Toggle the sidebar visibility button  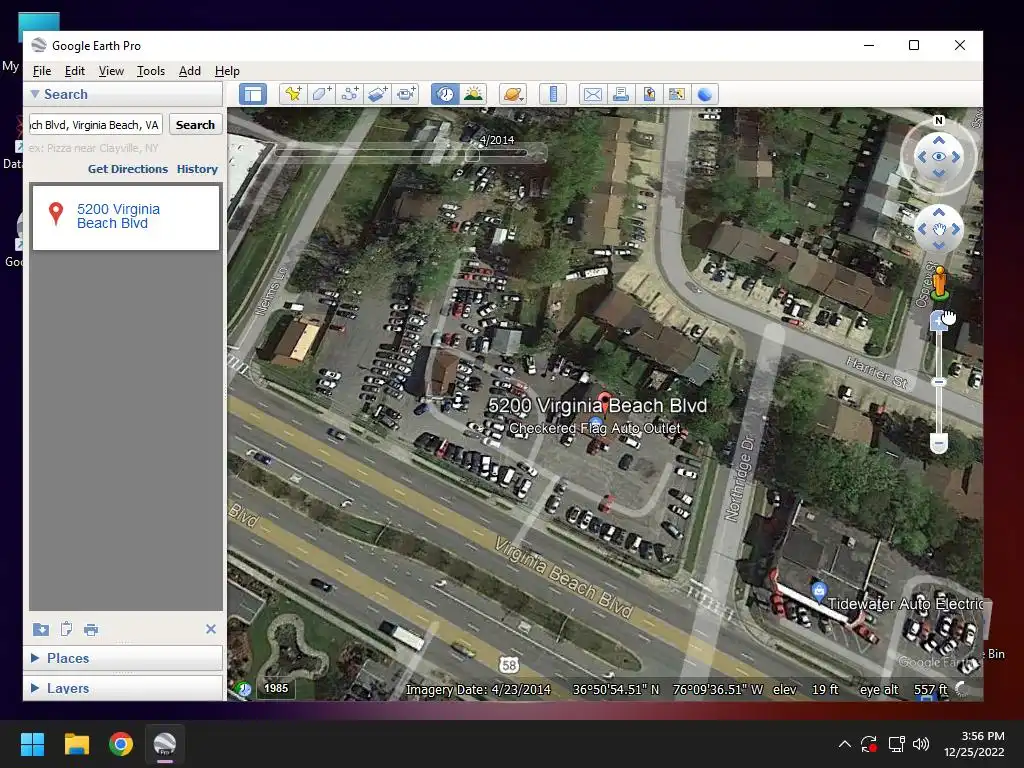coord(253,94)
